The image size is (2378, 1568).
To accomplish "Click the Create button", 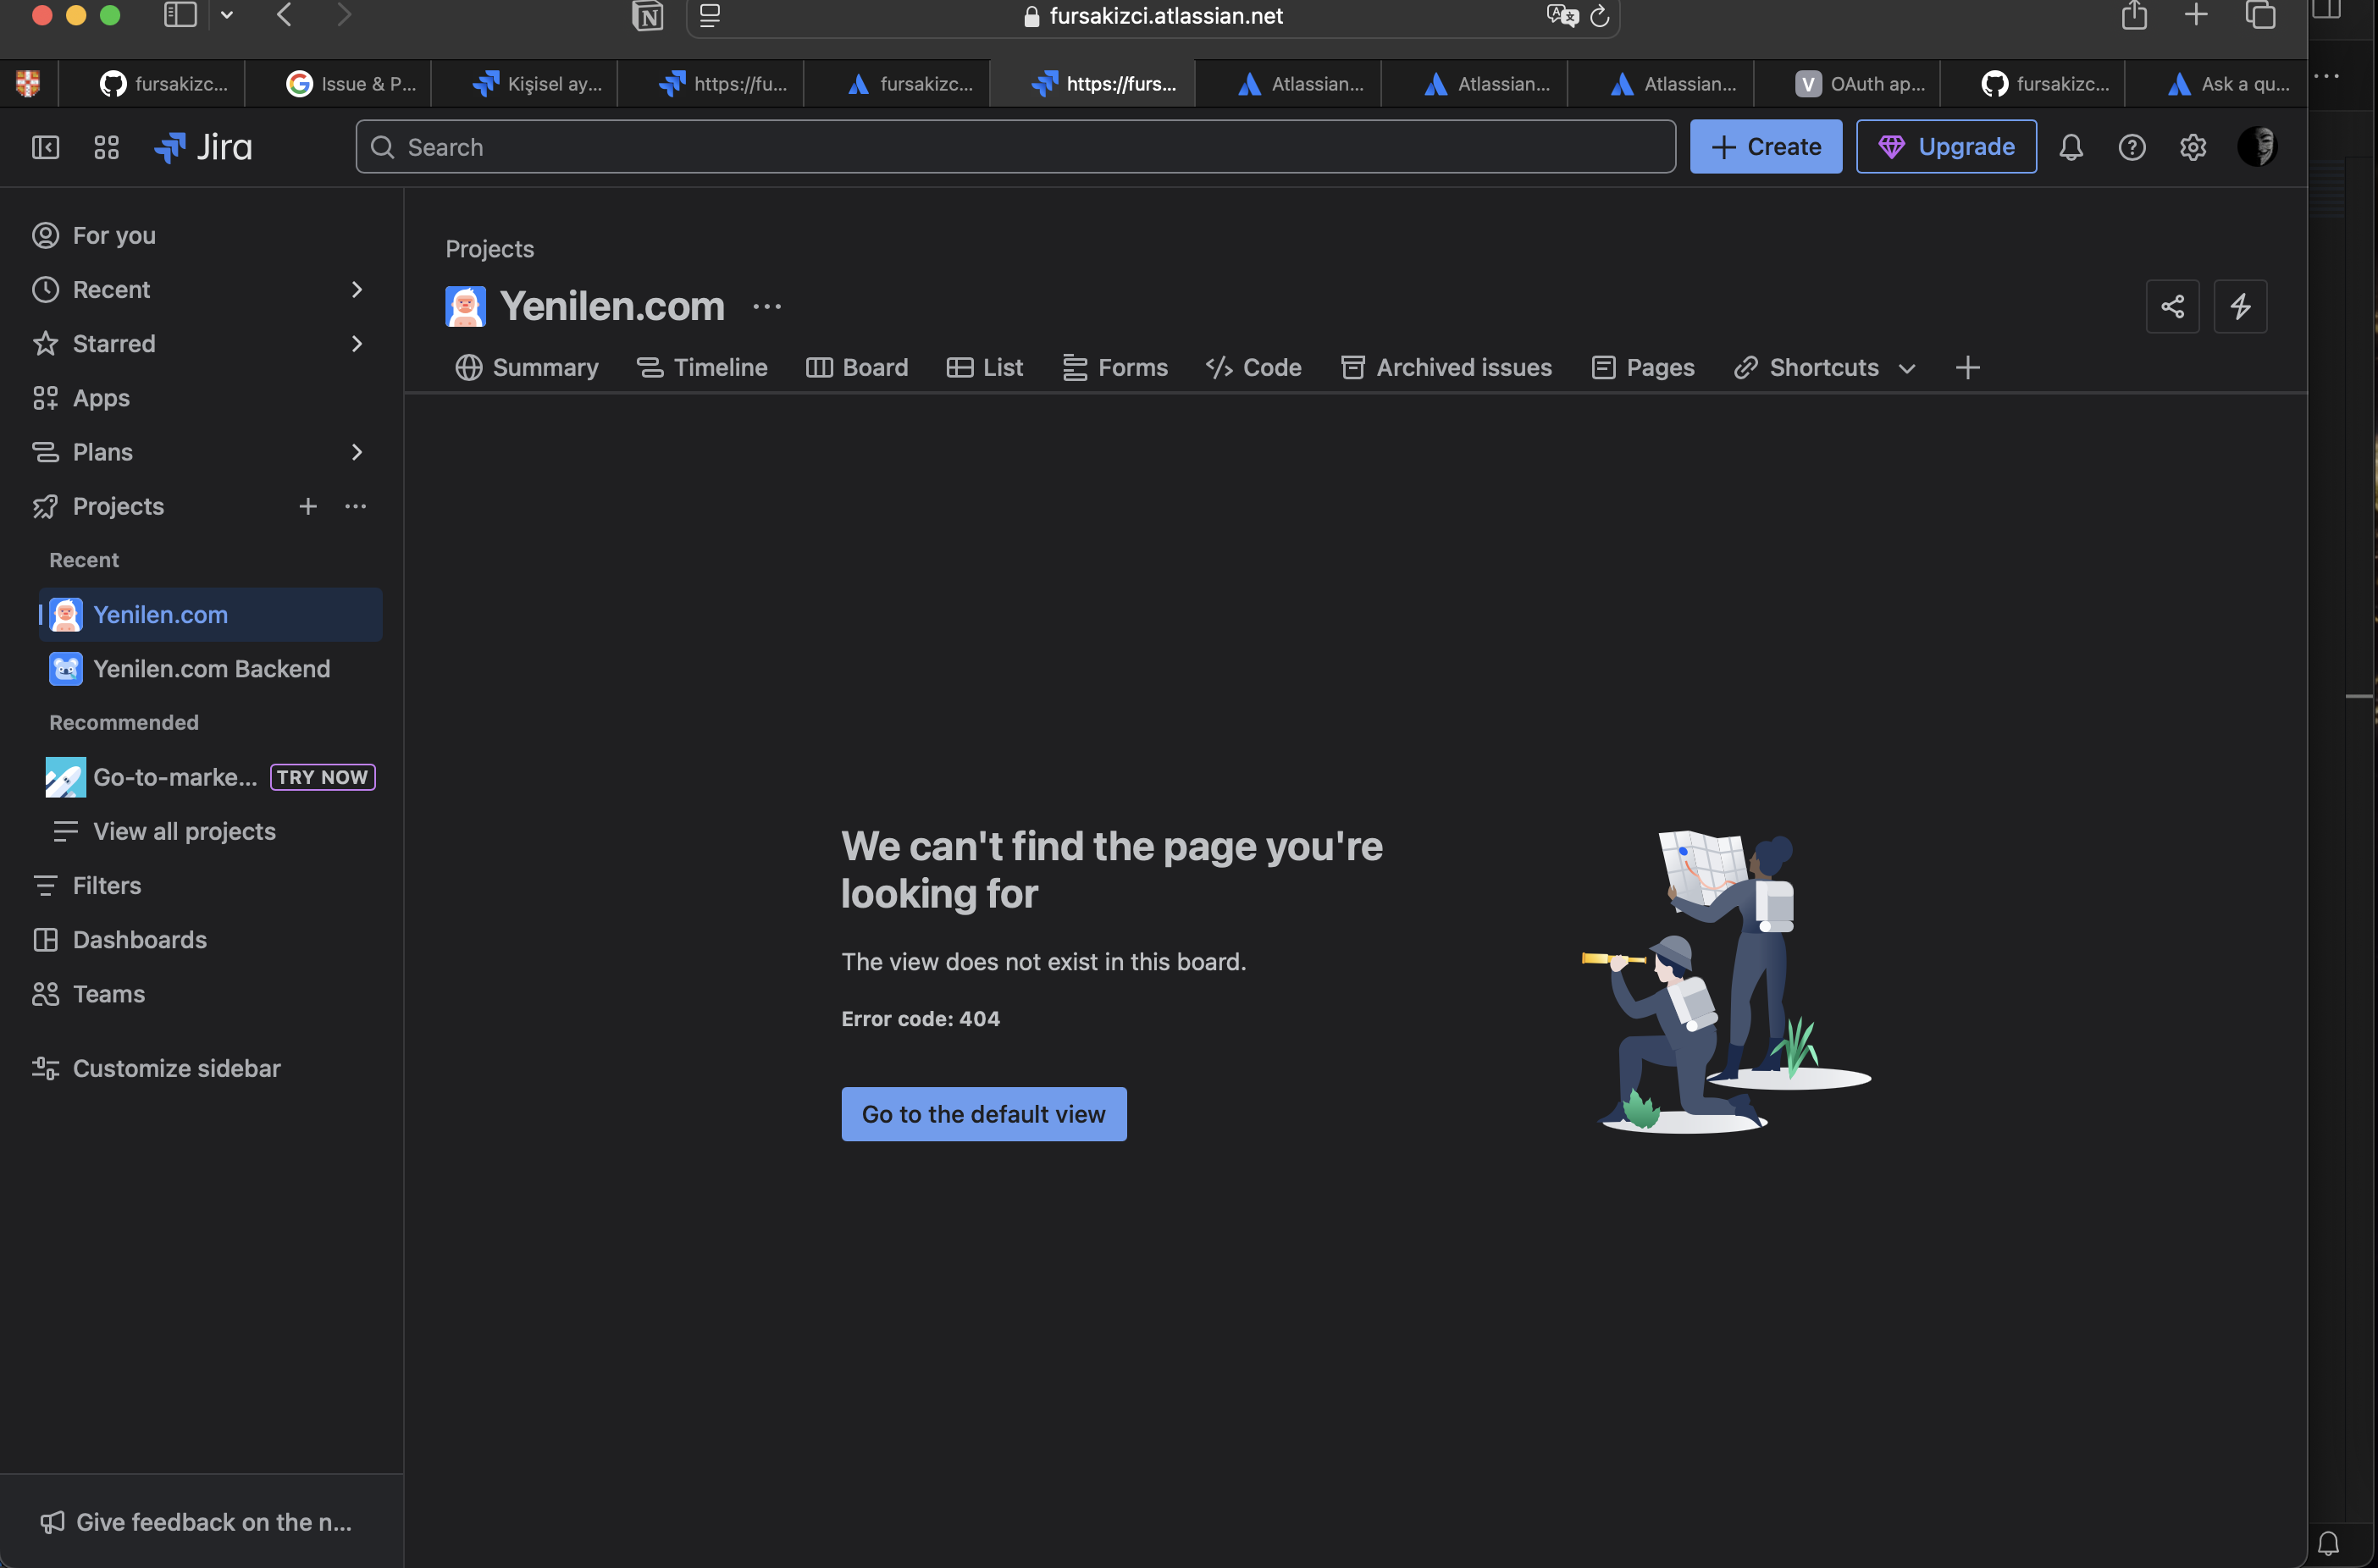I will [1766, 147].
